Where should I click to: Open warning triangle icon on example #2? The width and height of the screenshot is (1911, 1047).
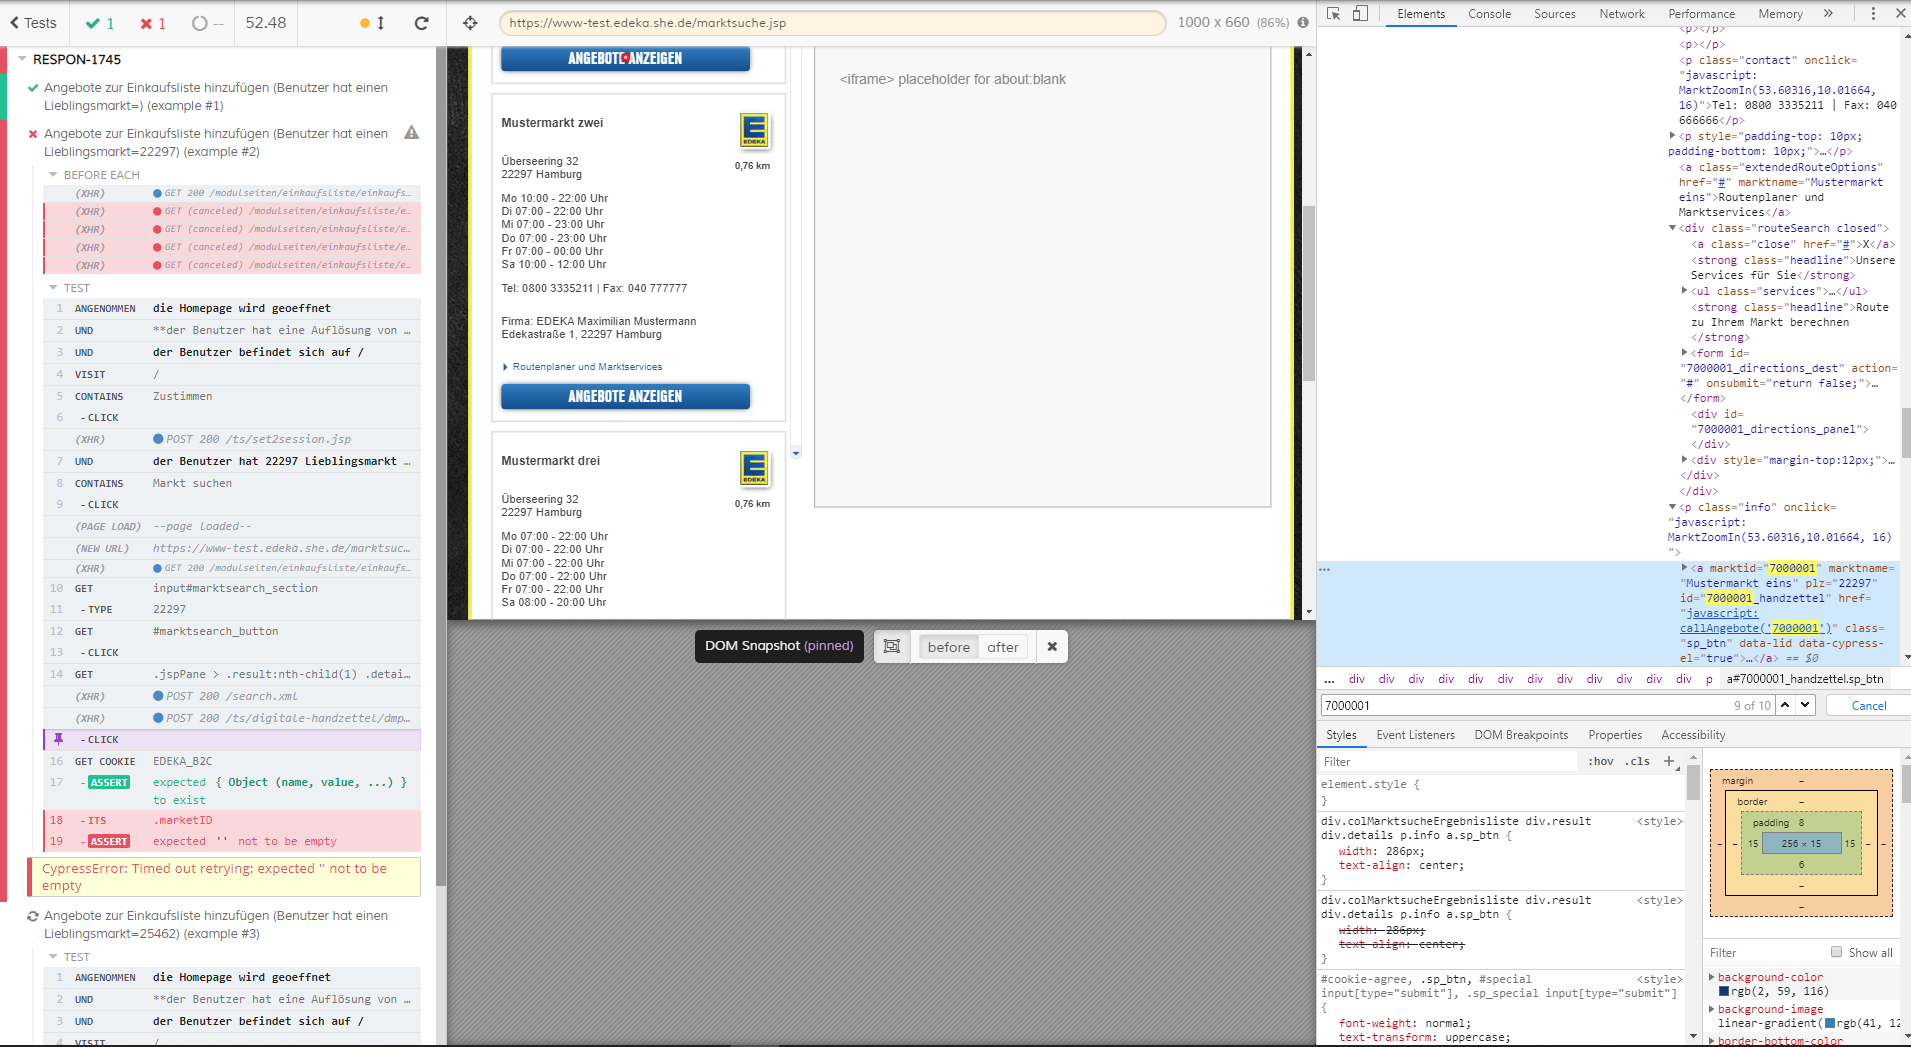[411, 133]
